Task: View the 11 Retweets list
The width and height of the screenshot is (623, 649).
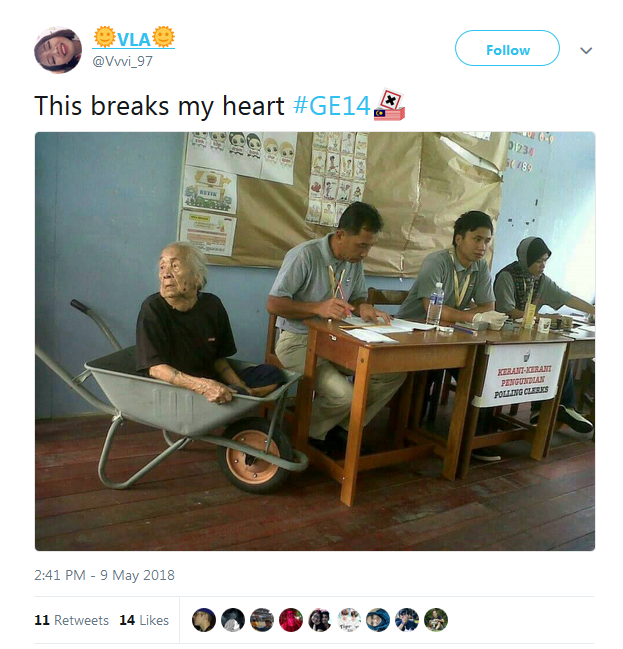Action: tap(72, 620)
